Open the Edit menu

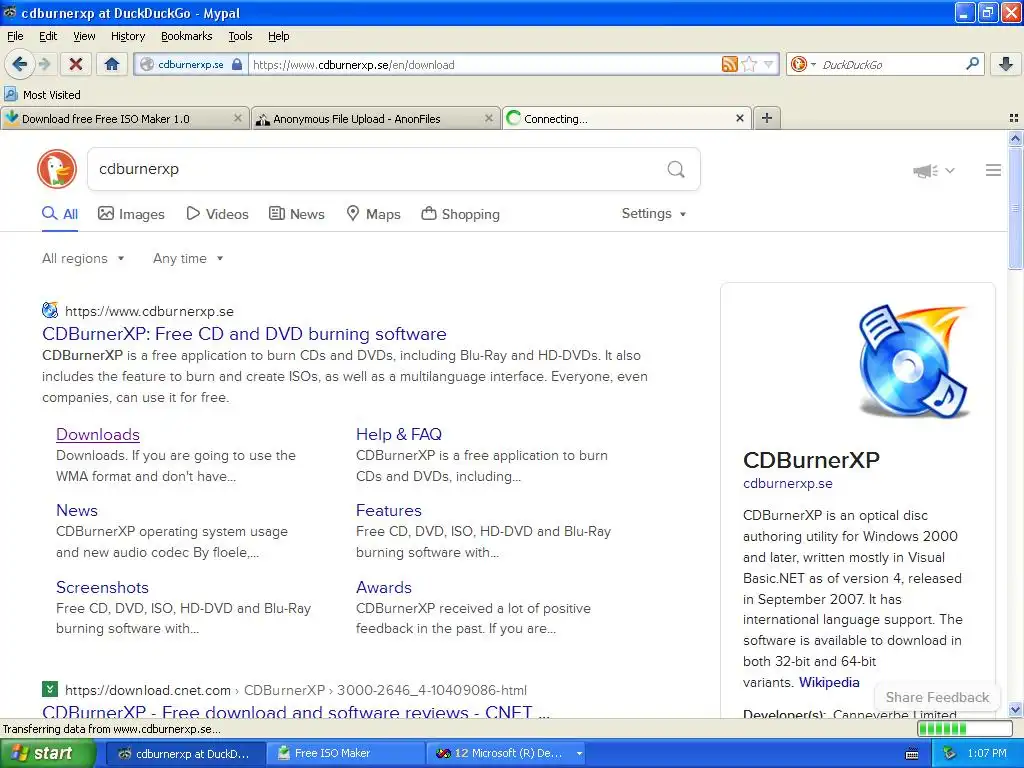coord(48,36)
